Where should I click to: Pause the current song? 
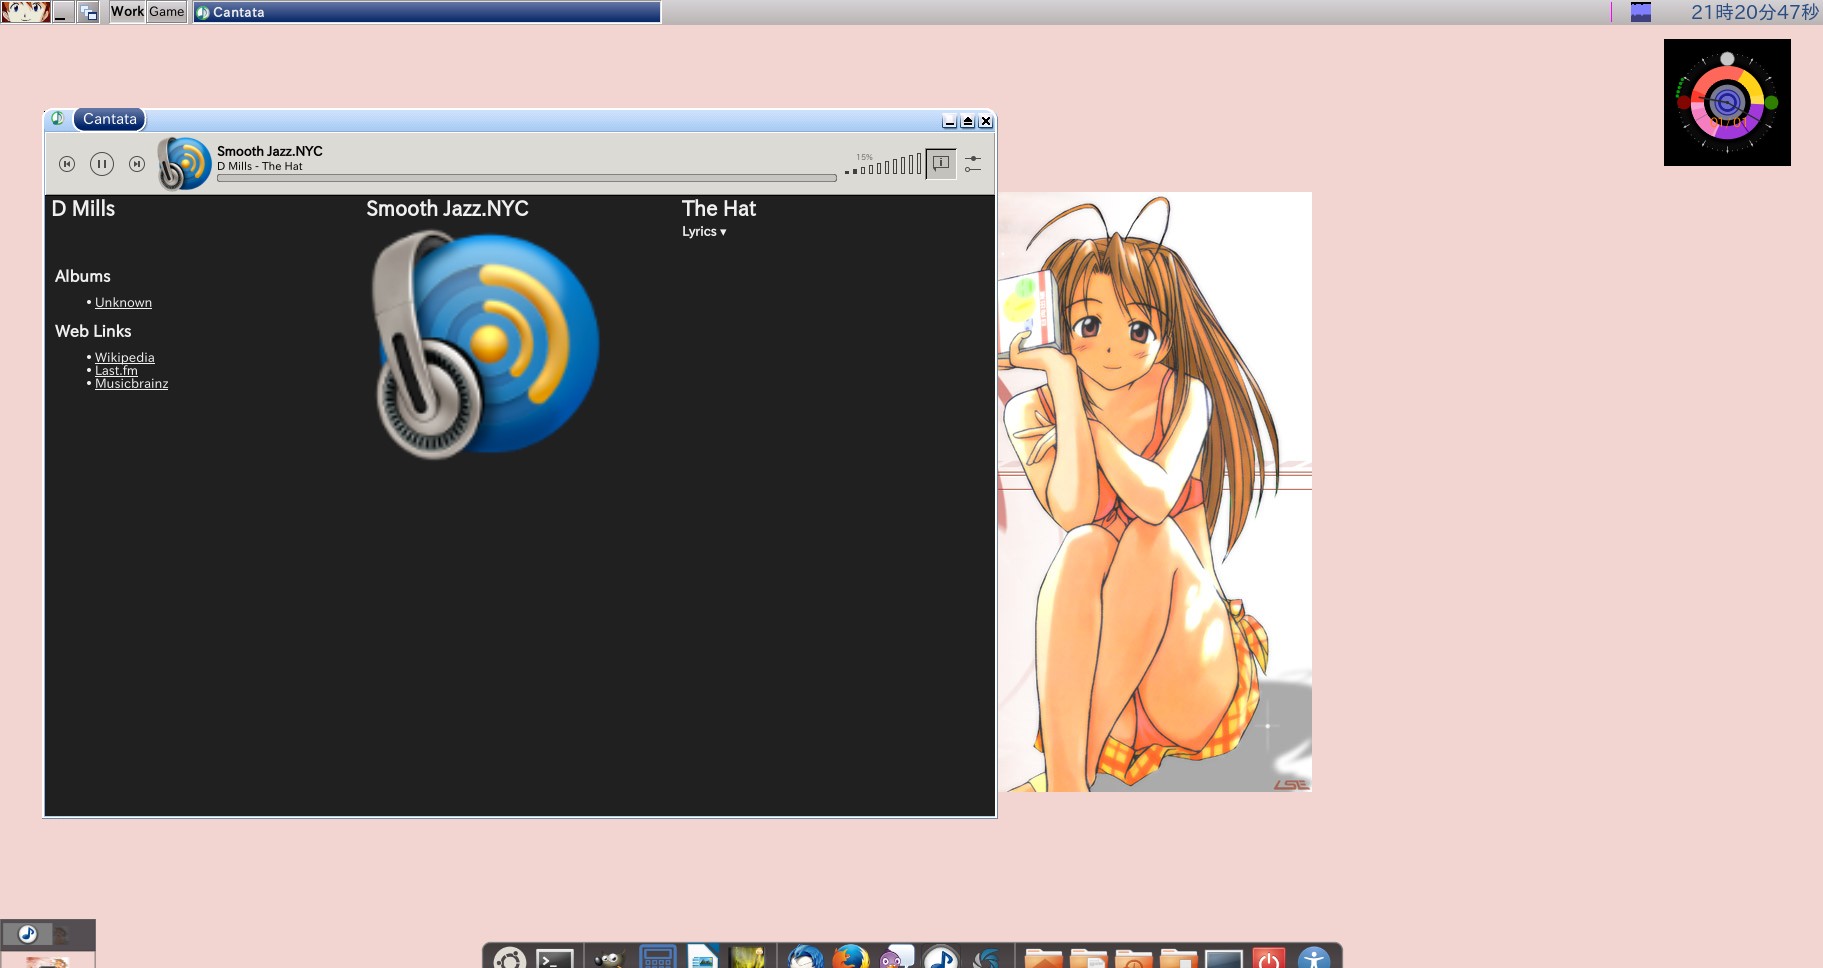point(102,164)
